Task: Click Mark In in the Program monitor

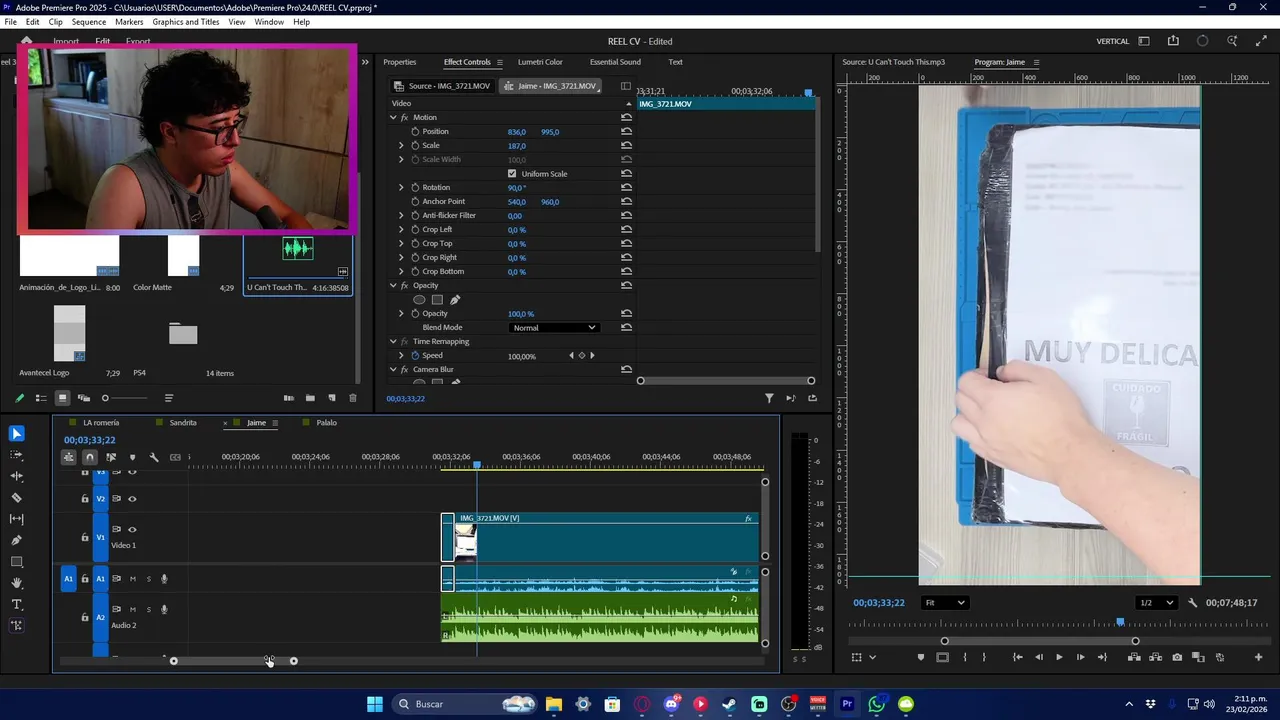Action: point(965,657)
